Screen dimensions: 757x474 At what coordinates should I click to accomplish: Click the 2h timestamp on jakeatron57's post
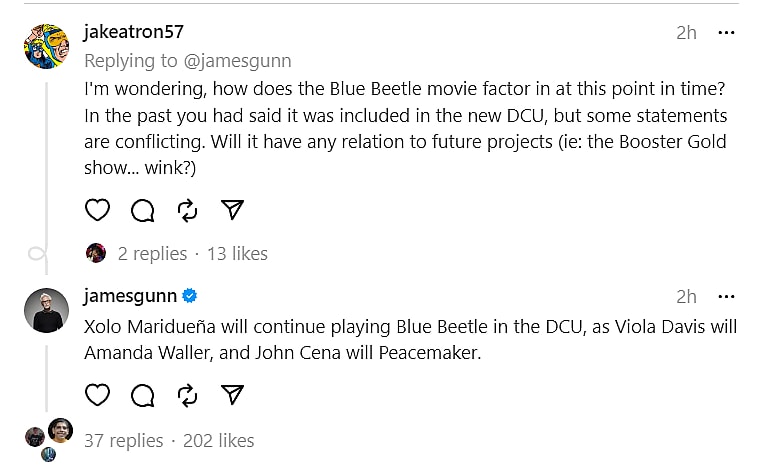pos(686,32)
